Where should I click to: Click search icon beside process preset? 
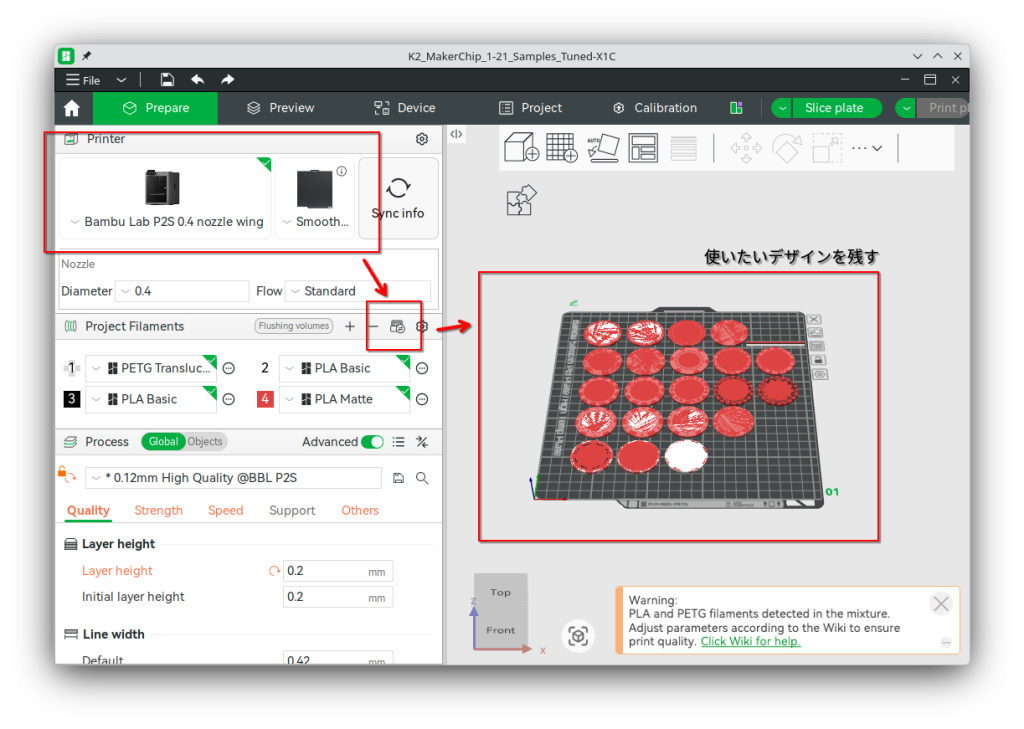(422, 478)
